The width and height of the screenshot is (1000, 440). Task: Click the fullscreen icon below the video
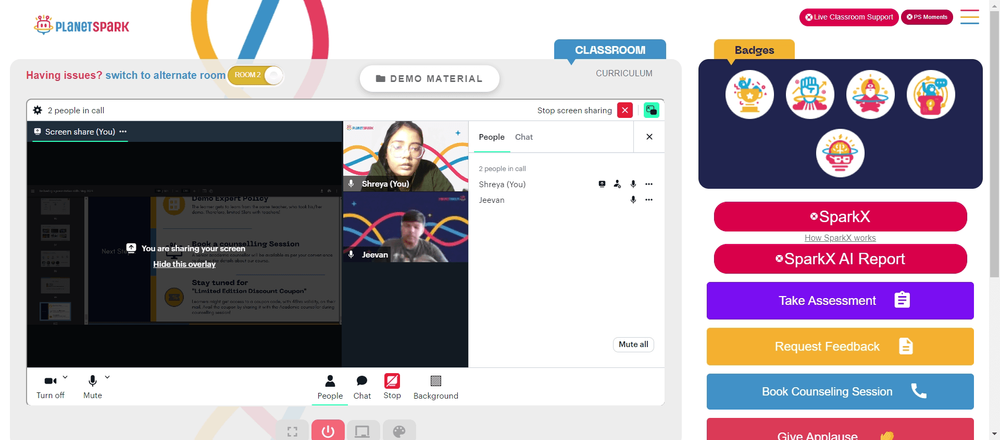tap(292, 432)
